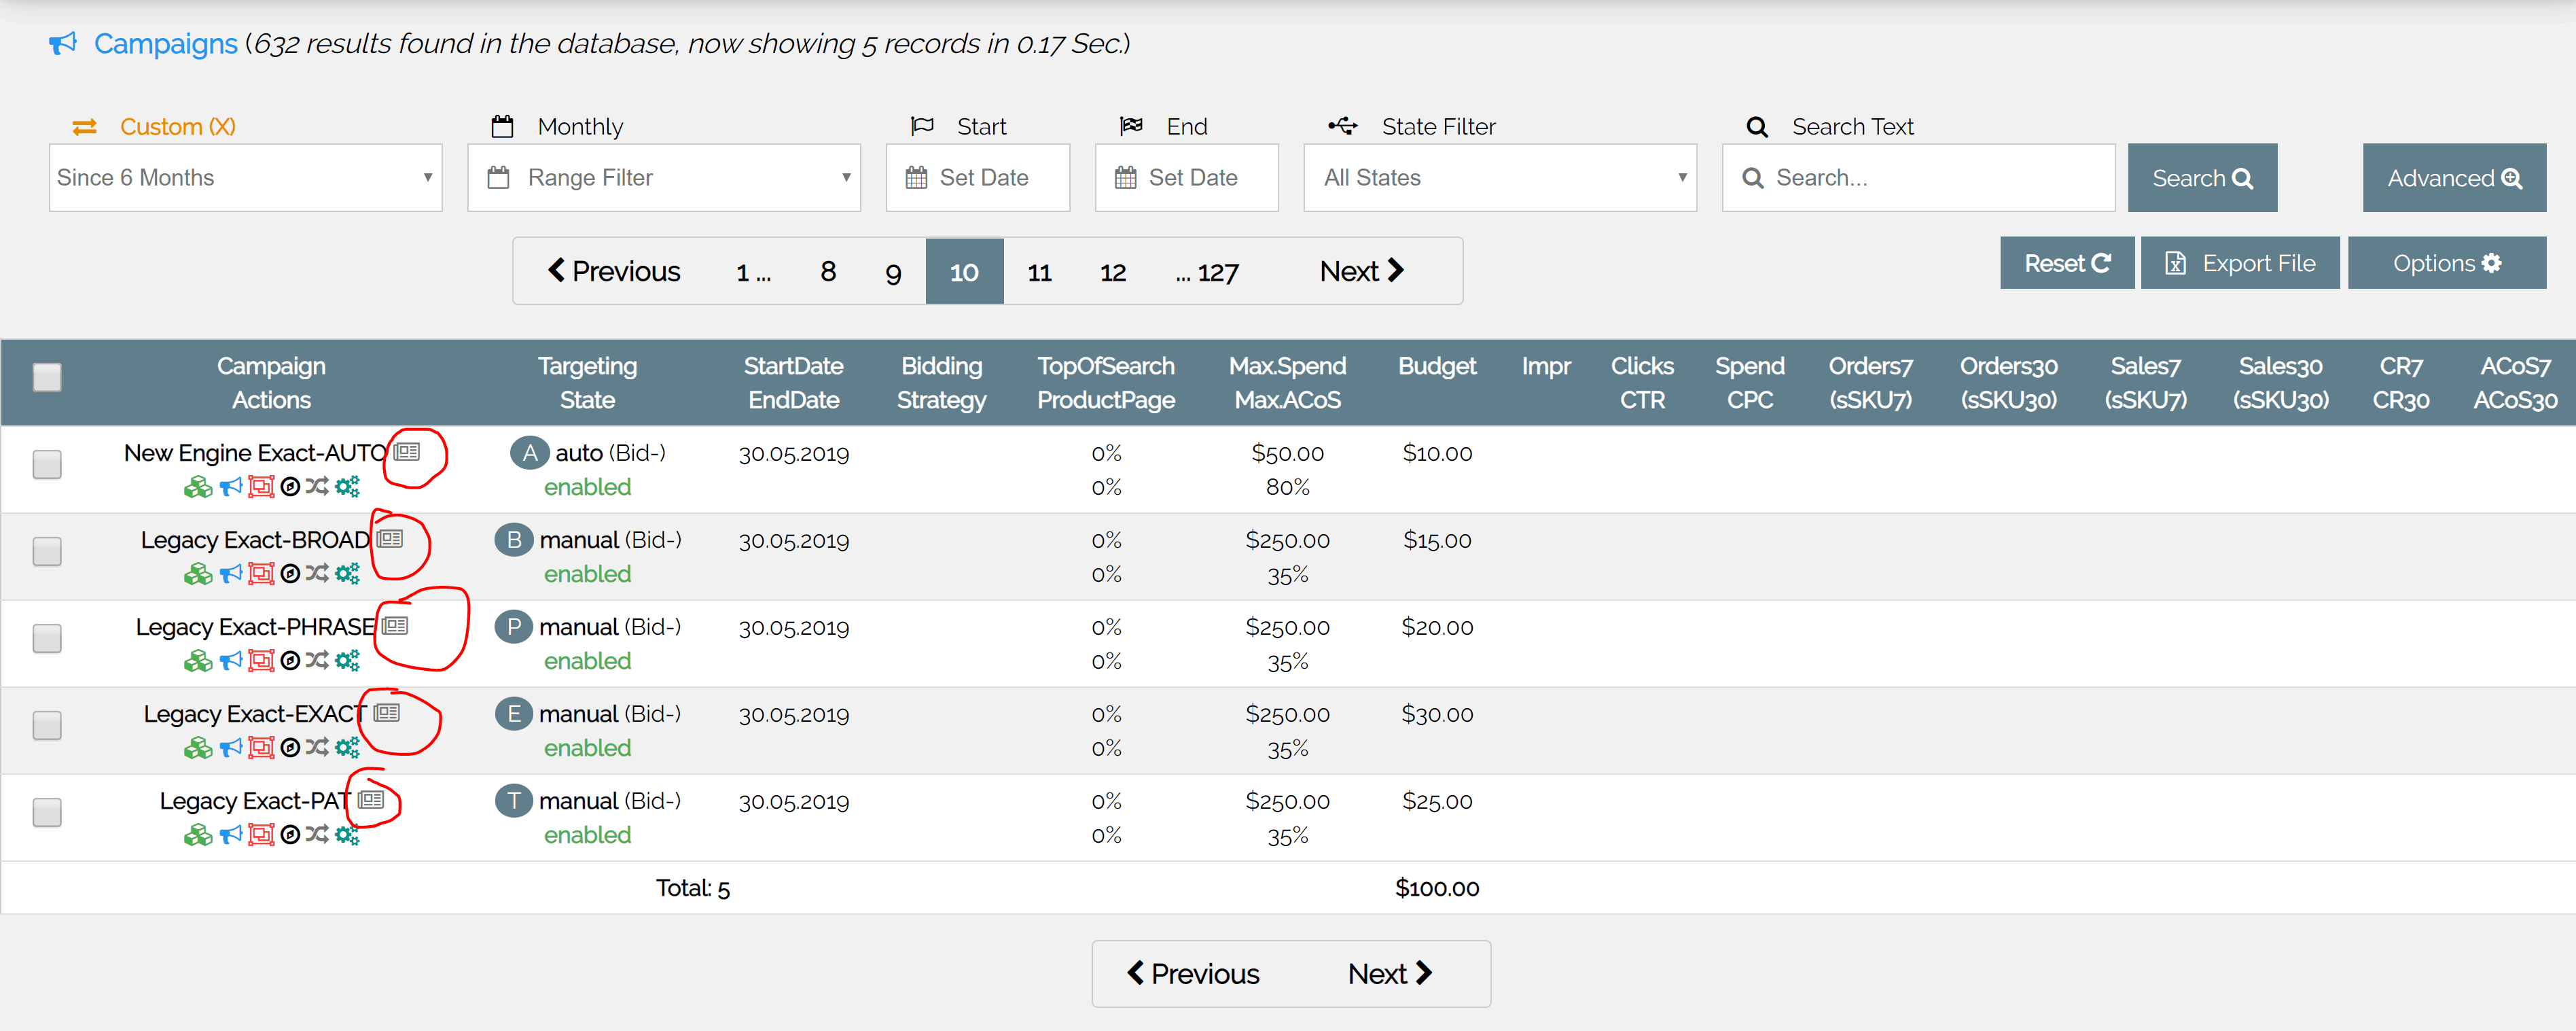Click Previous in the bottom pagination

[x=1193, y=974]
